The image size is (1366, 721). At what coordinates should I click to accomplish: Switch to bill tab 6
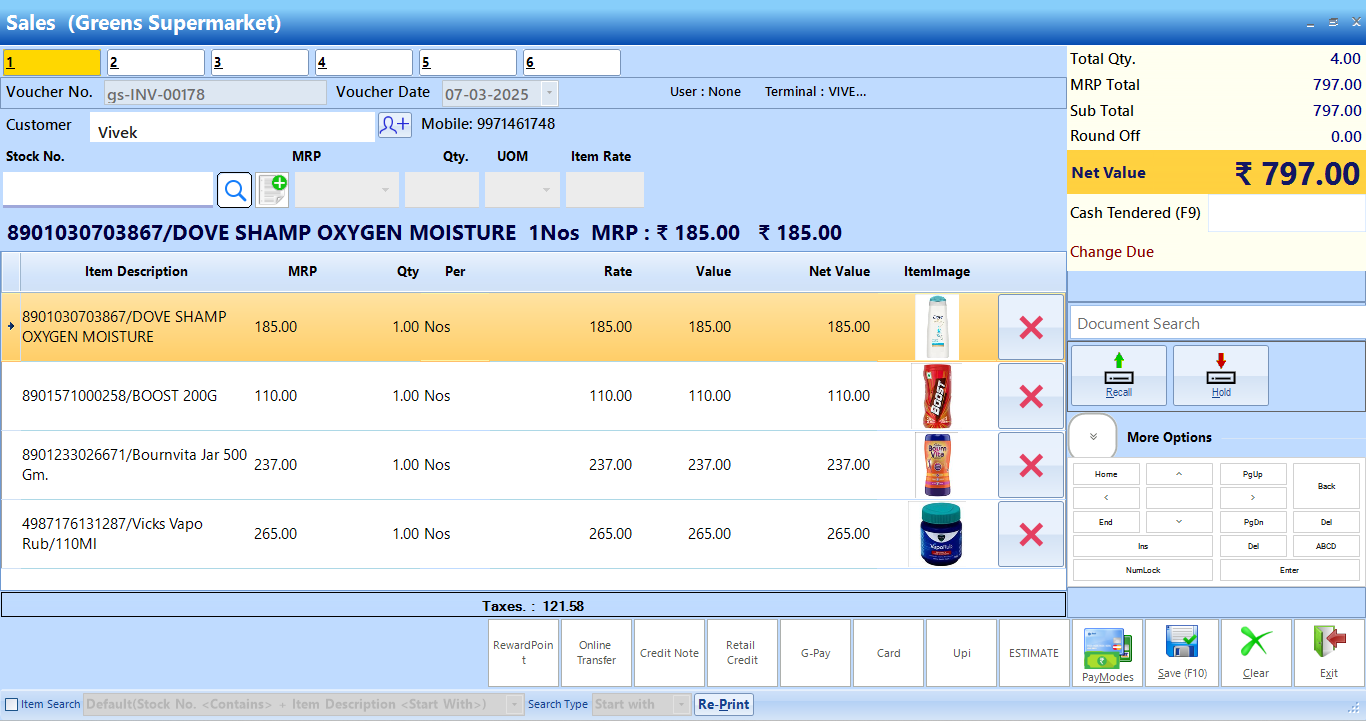(x=572, y=63)
